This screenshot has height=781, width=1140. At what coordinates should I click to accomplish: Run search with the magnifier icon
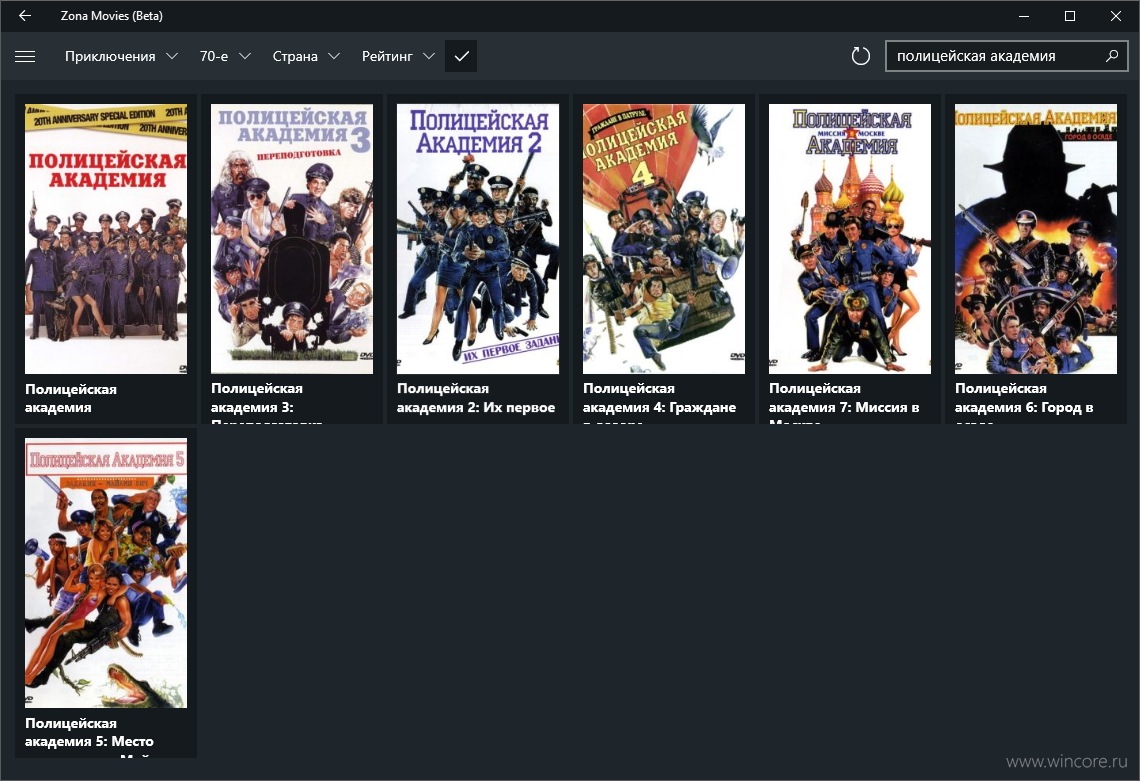tap(1111, 56)
